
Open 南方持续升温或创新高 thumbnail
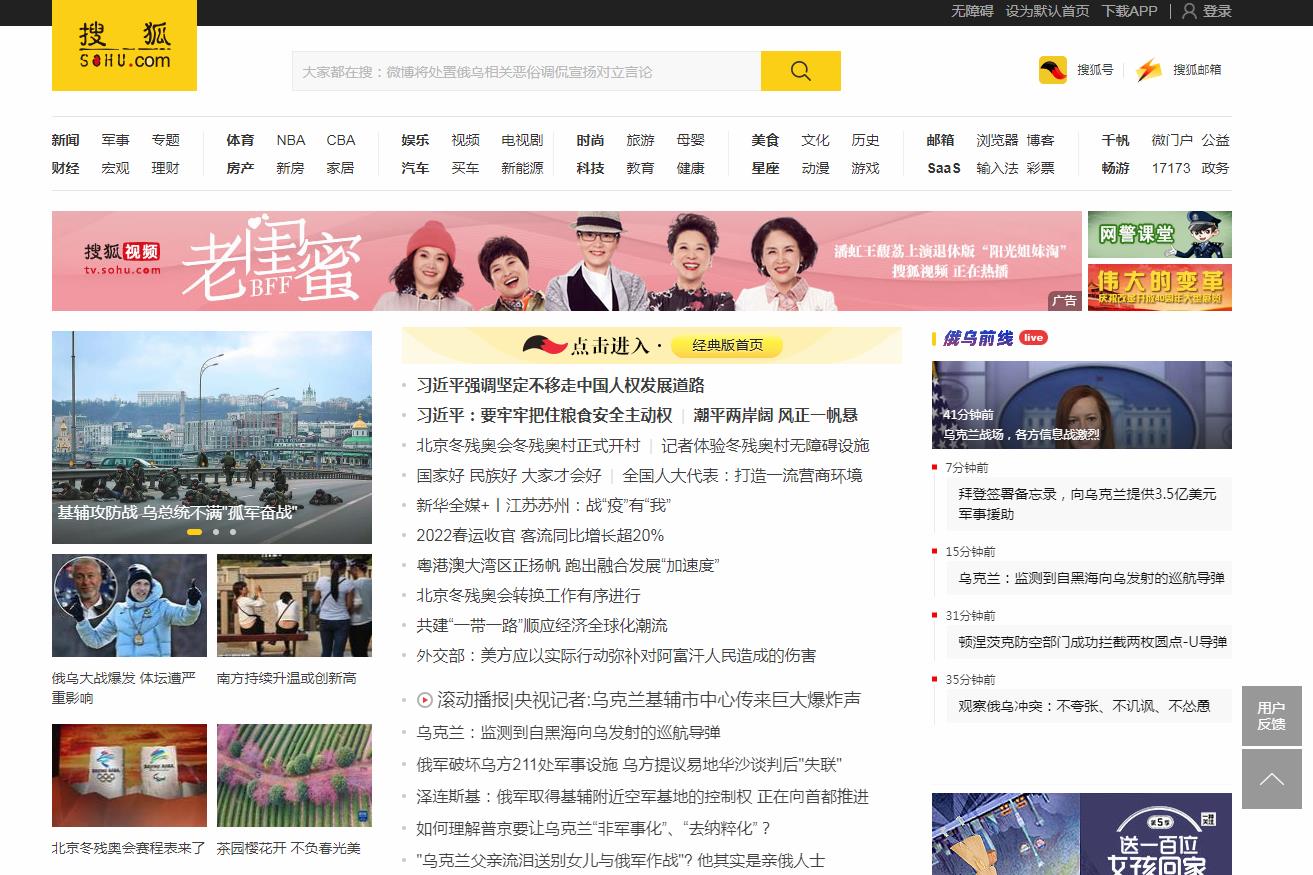(294, 606)
